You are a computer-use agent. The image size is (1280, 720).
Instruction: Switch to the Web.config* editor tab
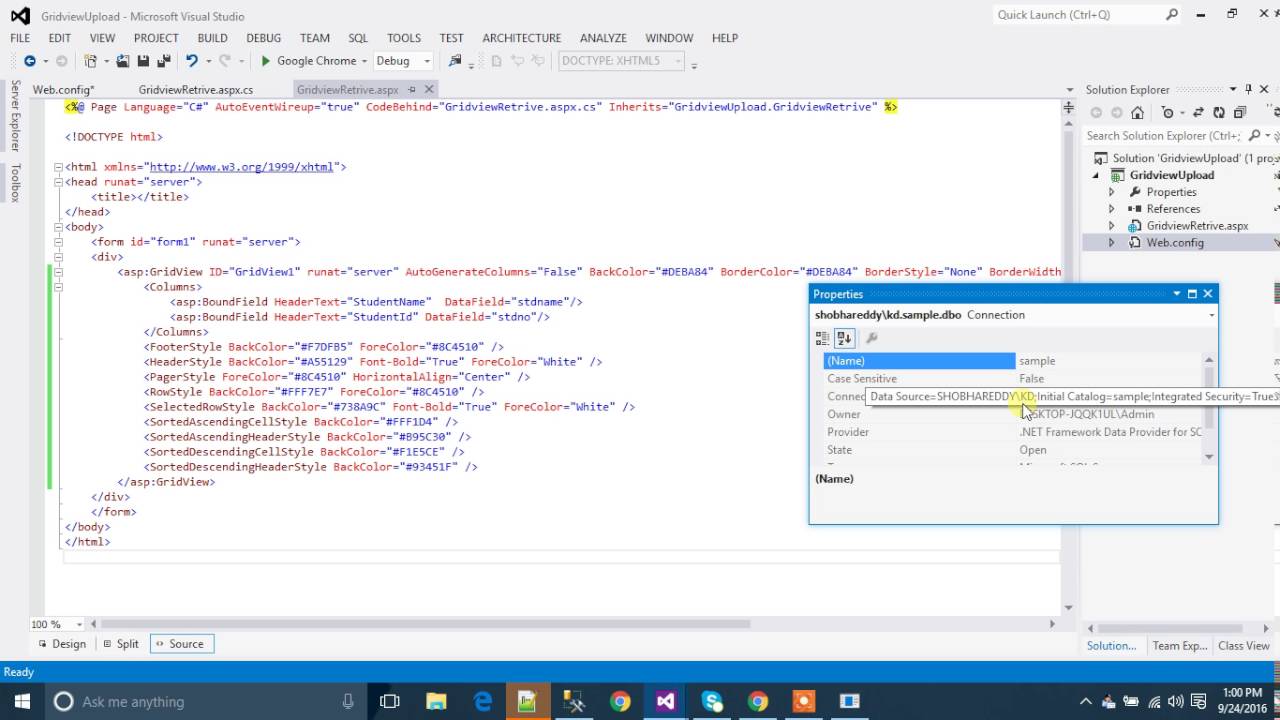pyautogui.click(x=63, y=90)
